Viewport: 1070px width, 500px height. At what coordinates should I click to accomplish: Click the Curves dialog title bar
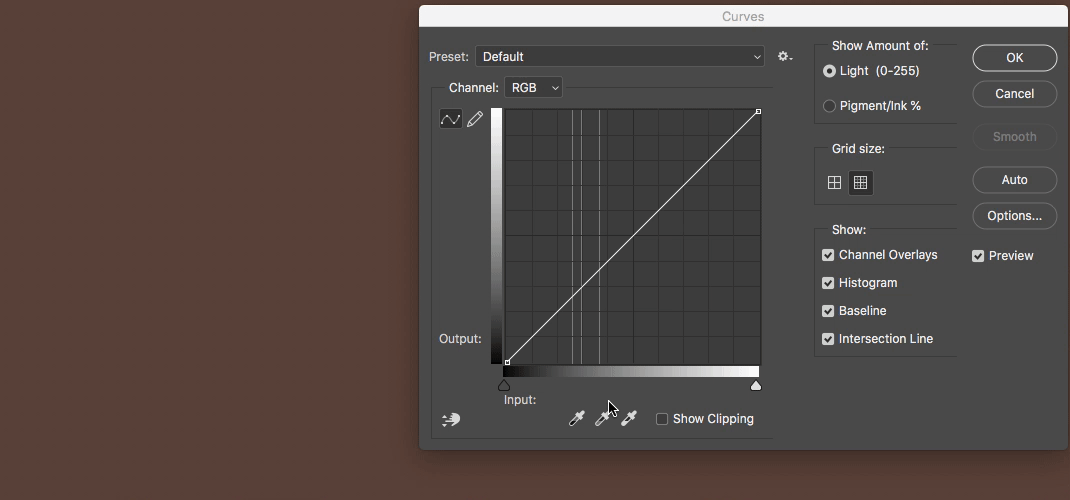pos(743,16)
